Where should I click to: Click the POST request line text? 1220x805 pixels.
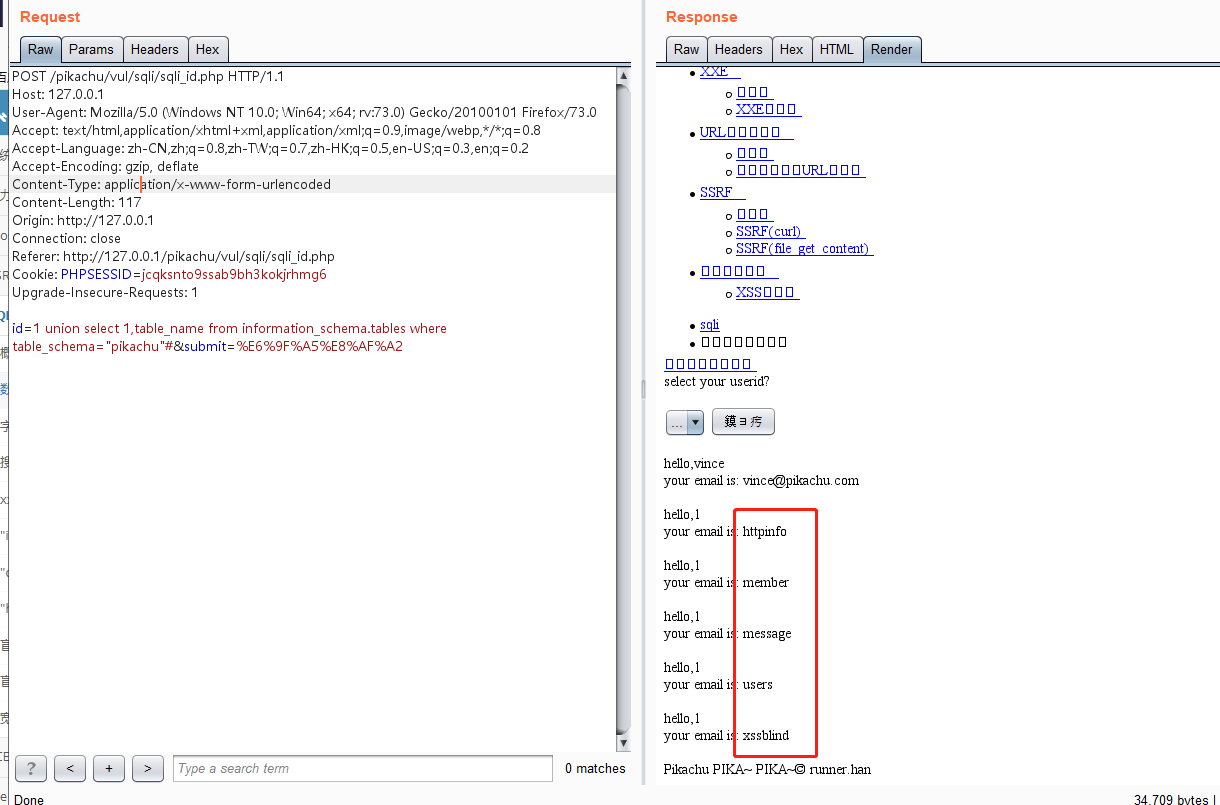coord(148,76)
